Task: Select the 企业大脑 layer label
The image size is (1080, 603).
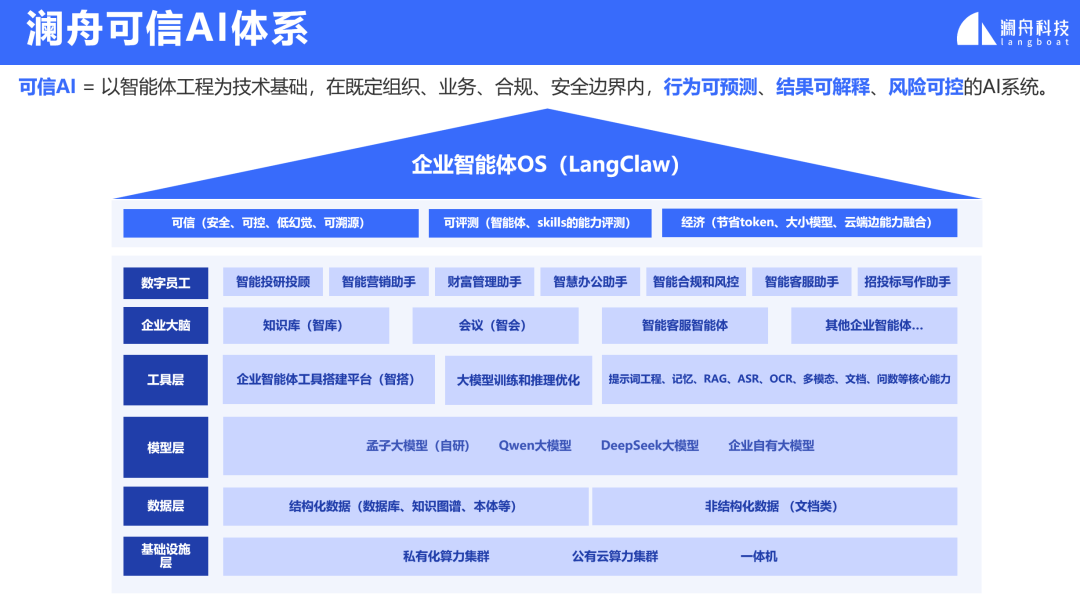Action: point(166,326)
